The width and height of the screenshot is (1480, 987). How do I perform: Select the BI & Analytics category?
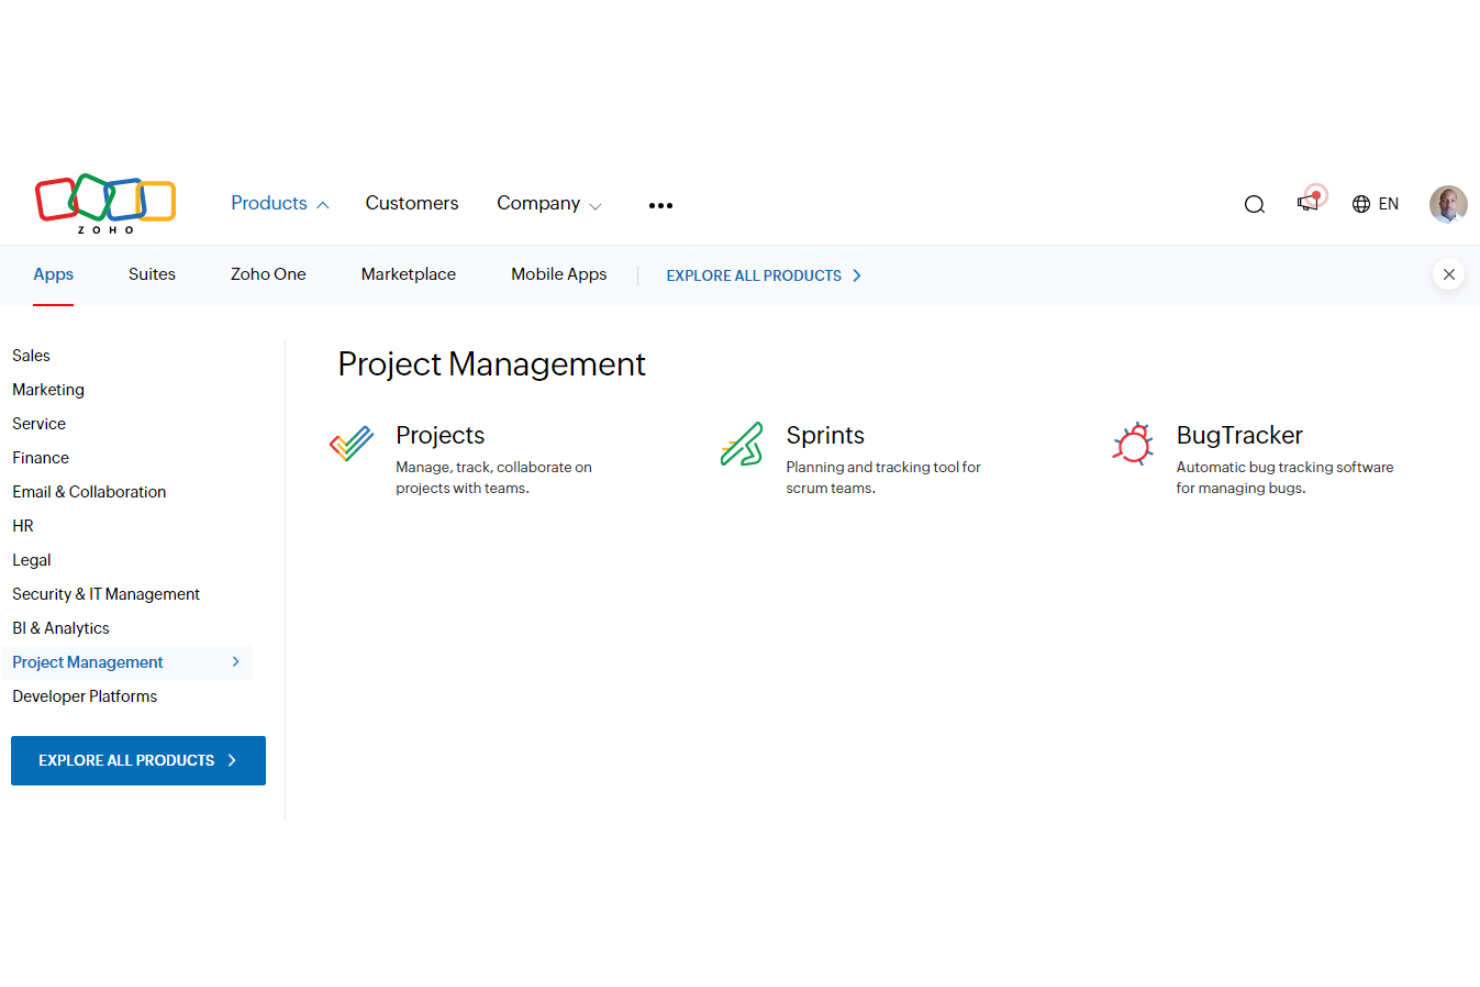coord(61,627)
